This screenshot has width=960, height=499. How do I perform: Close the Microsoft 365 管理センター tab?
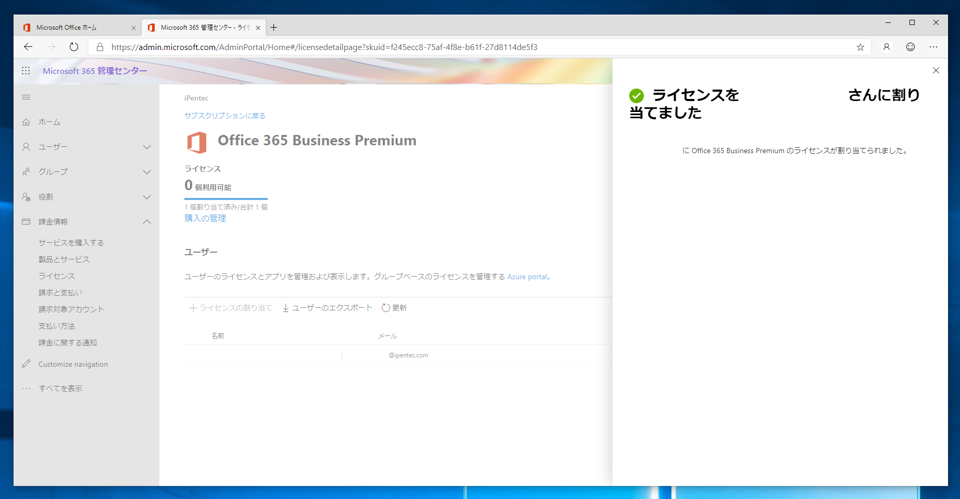[258, 28]
